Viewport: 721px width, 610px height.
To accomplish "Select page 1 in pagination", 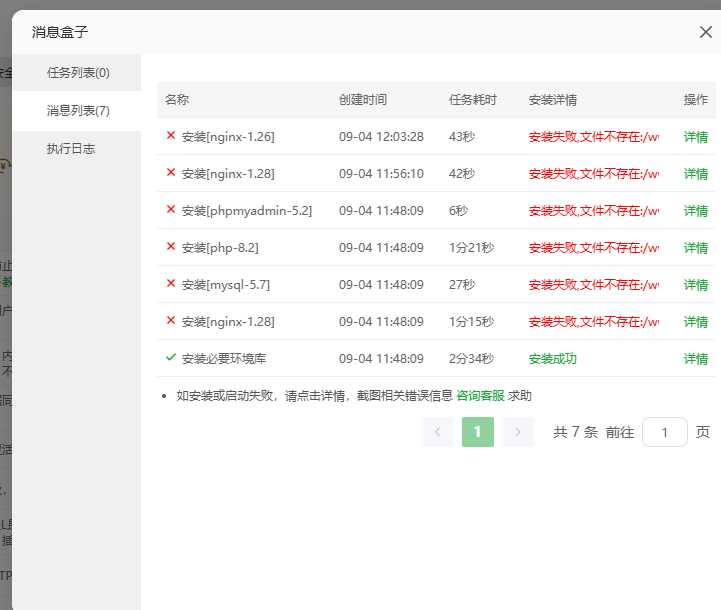I will tap(478, 432).
